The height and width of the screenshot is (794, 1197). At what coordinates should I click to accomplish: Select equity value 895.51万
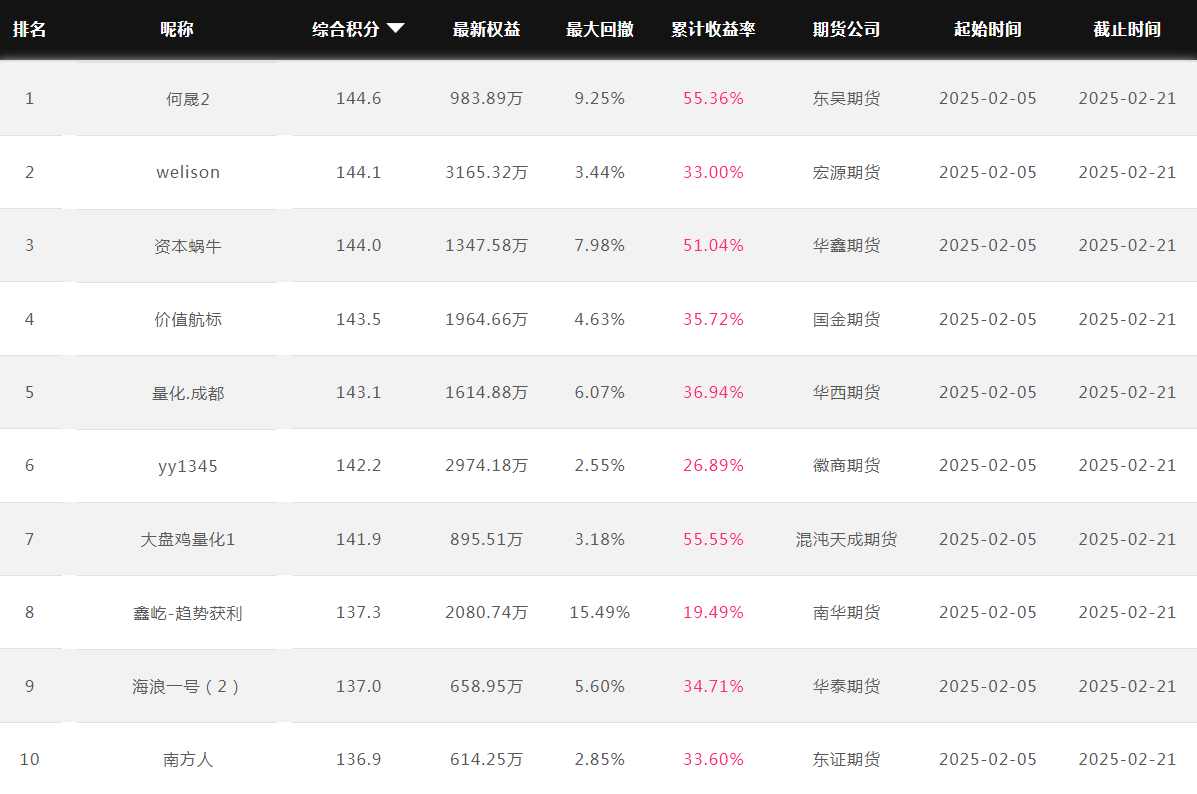point(486,540)
